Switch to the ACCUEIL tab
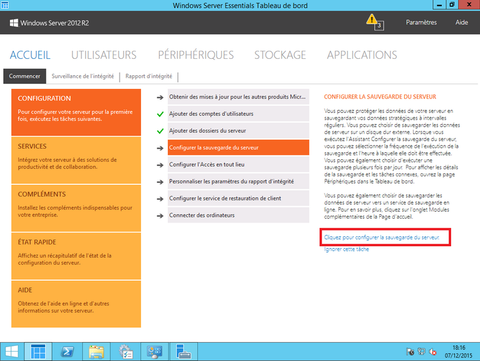Image resolution: width=480 pixels, height=361 pixels. point(30,55)
